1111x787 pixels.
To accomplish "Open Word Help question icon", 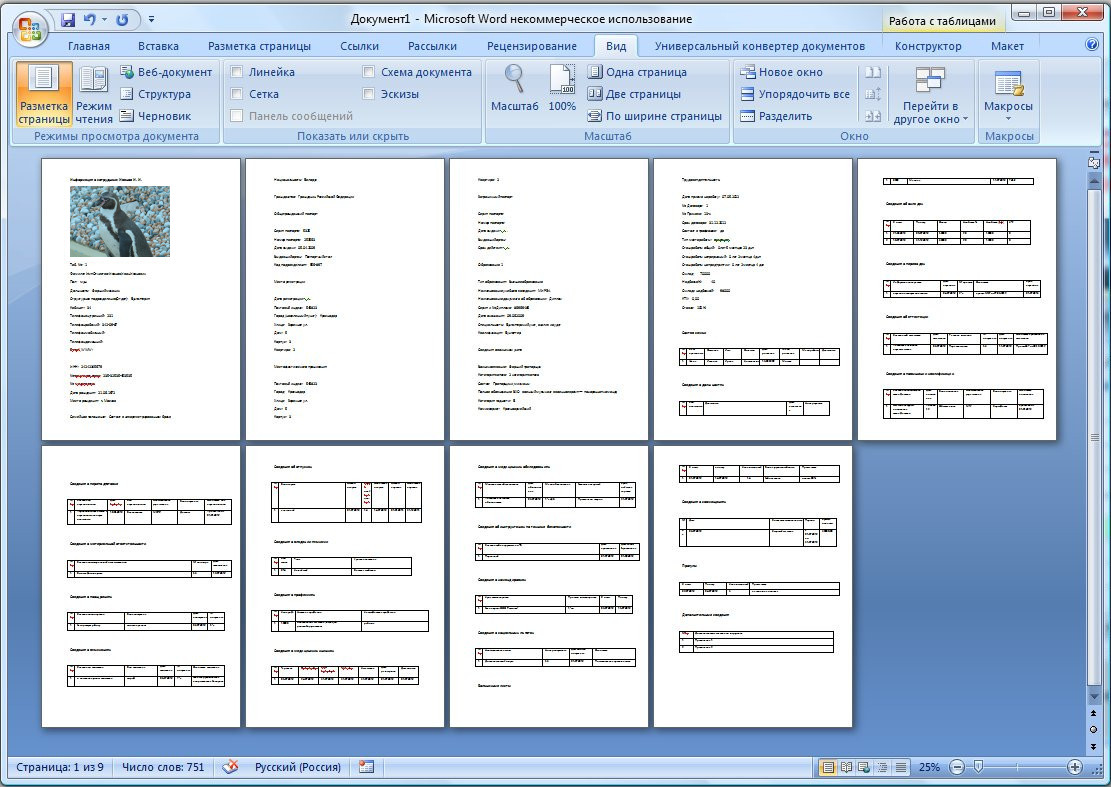I will pos(1092,45).
